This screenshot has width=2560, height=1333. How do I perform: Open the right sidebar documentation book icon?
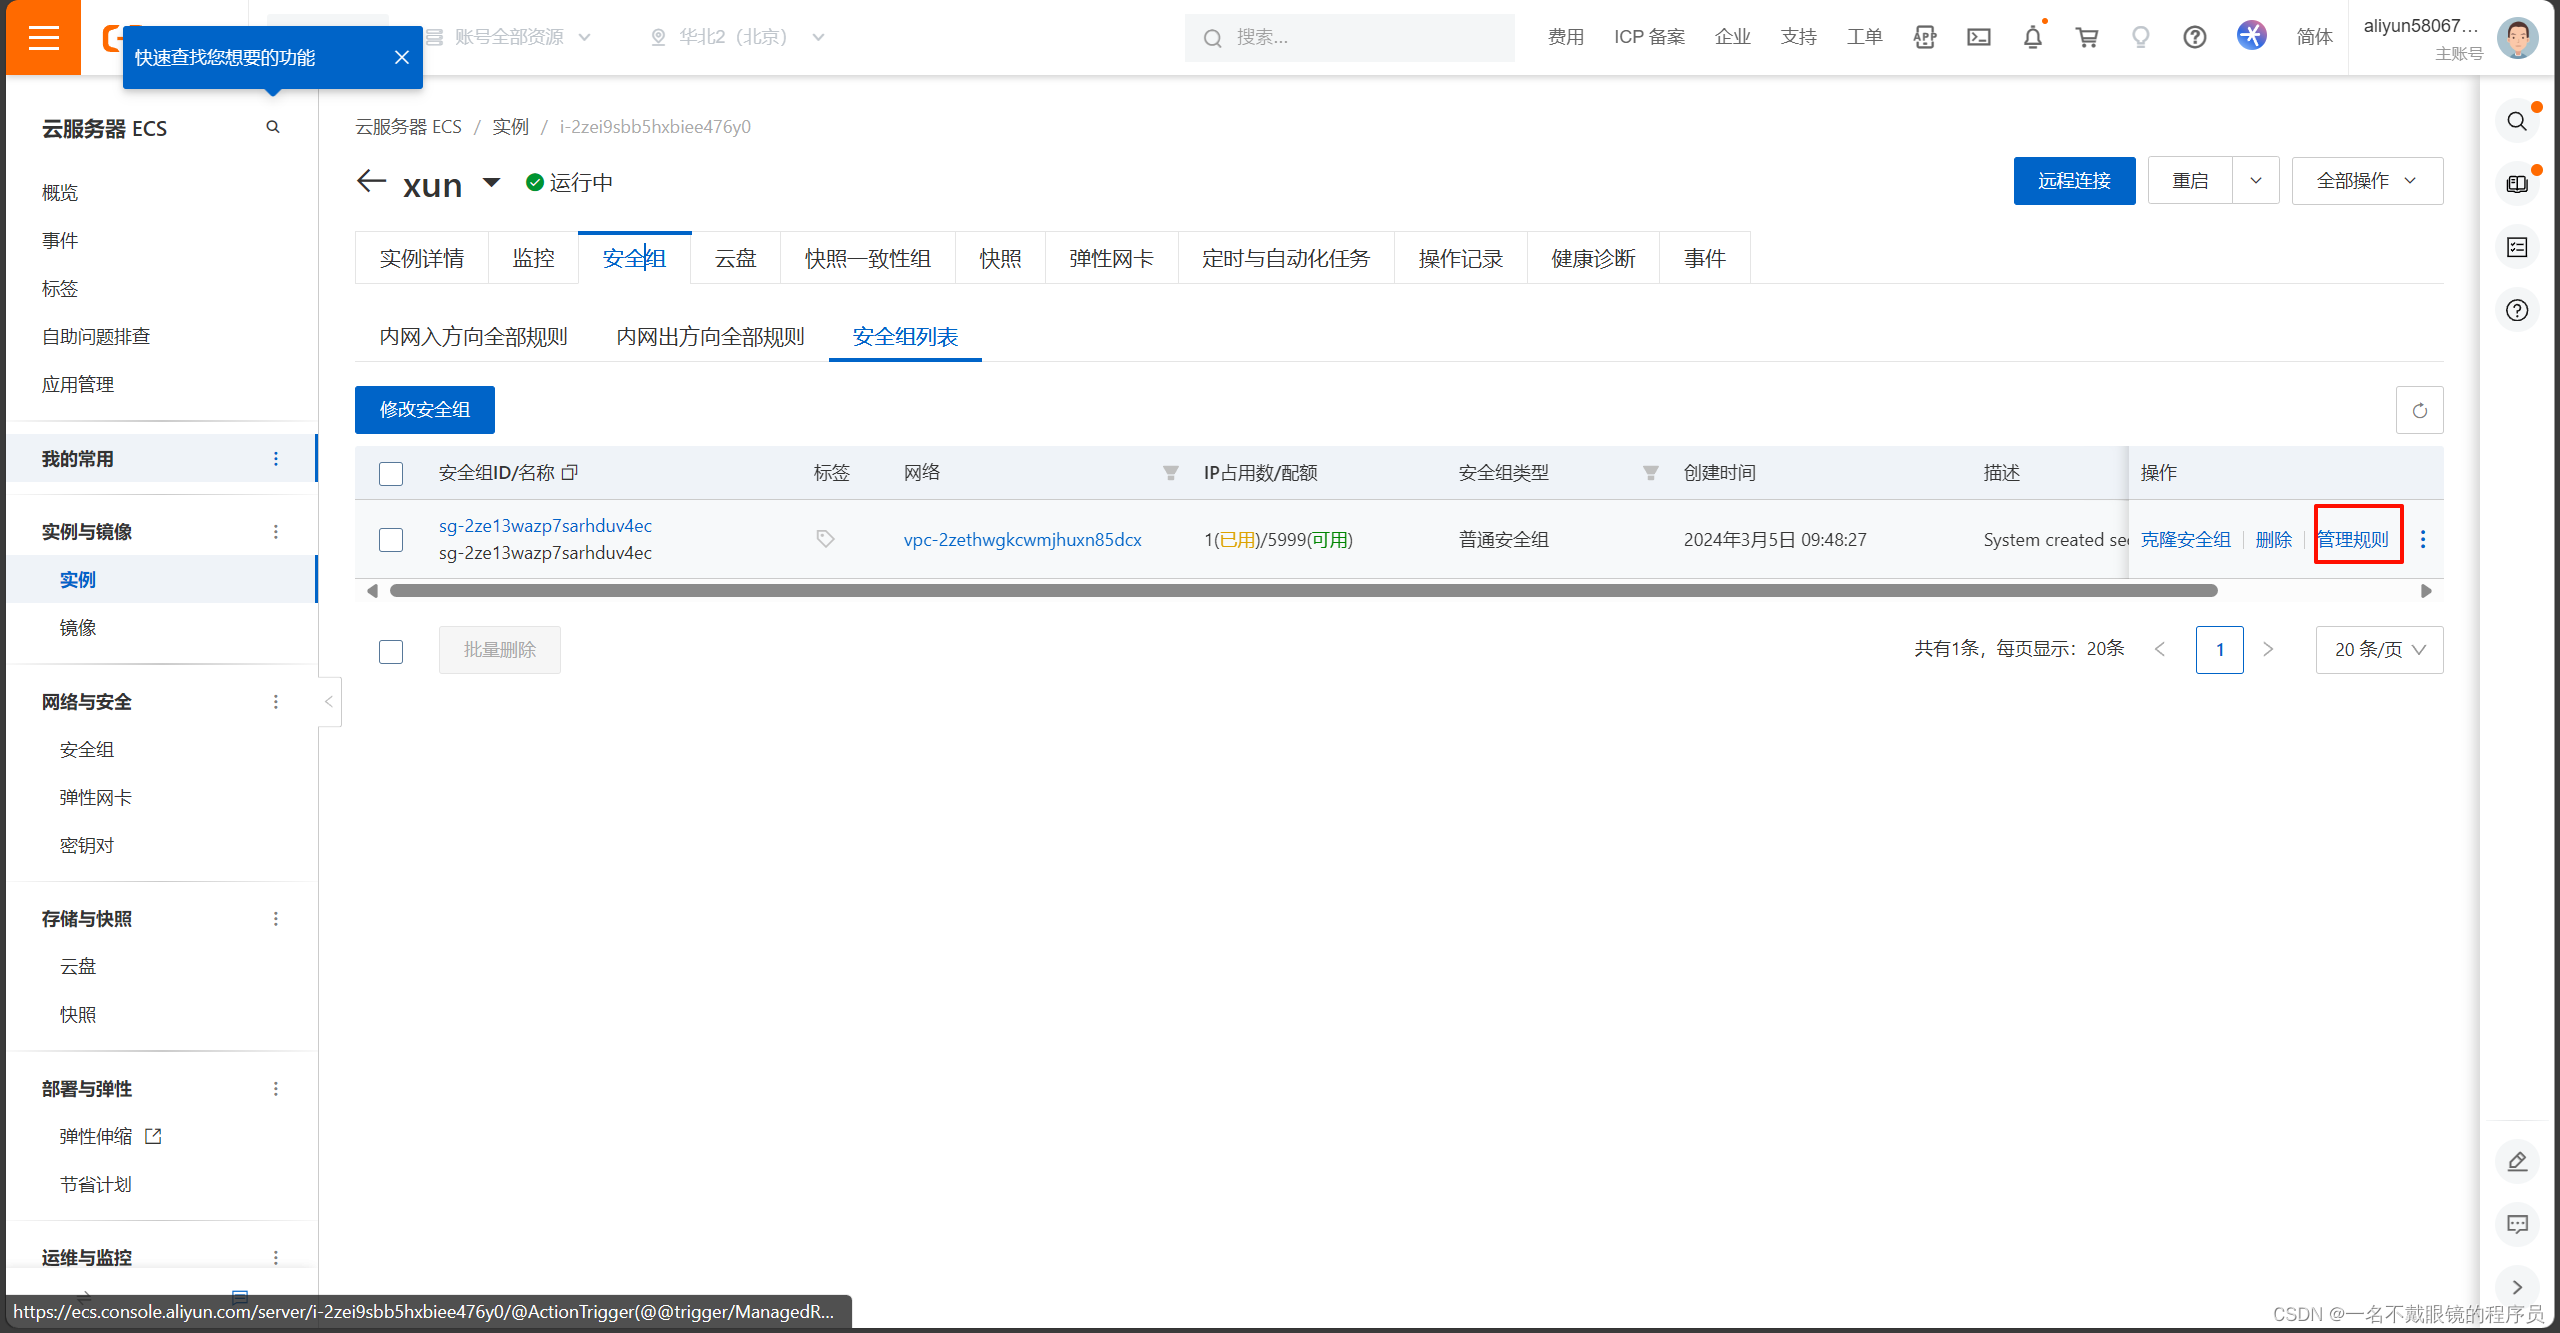[2518, 184]
